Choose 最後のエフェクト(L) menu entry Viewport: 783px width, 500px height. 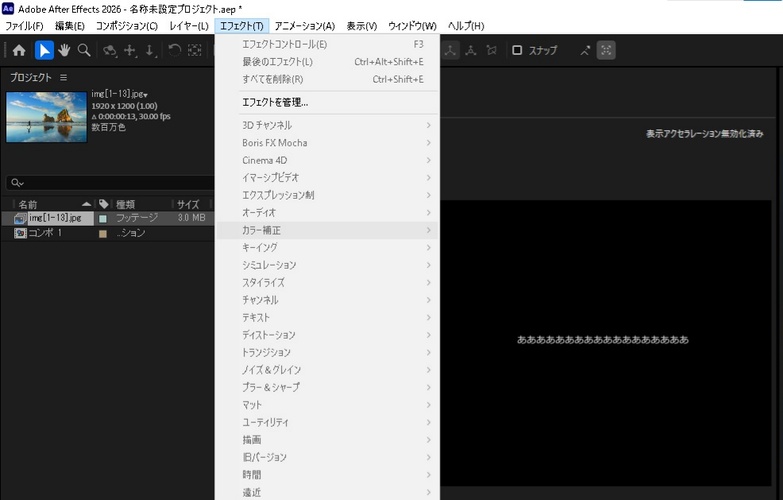click(x=327, y=62)
